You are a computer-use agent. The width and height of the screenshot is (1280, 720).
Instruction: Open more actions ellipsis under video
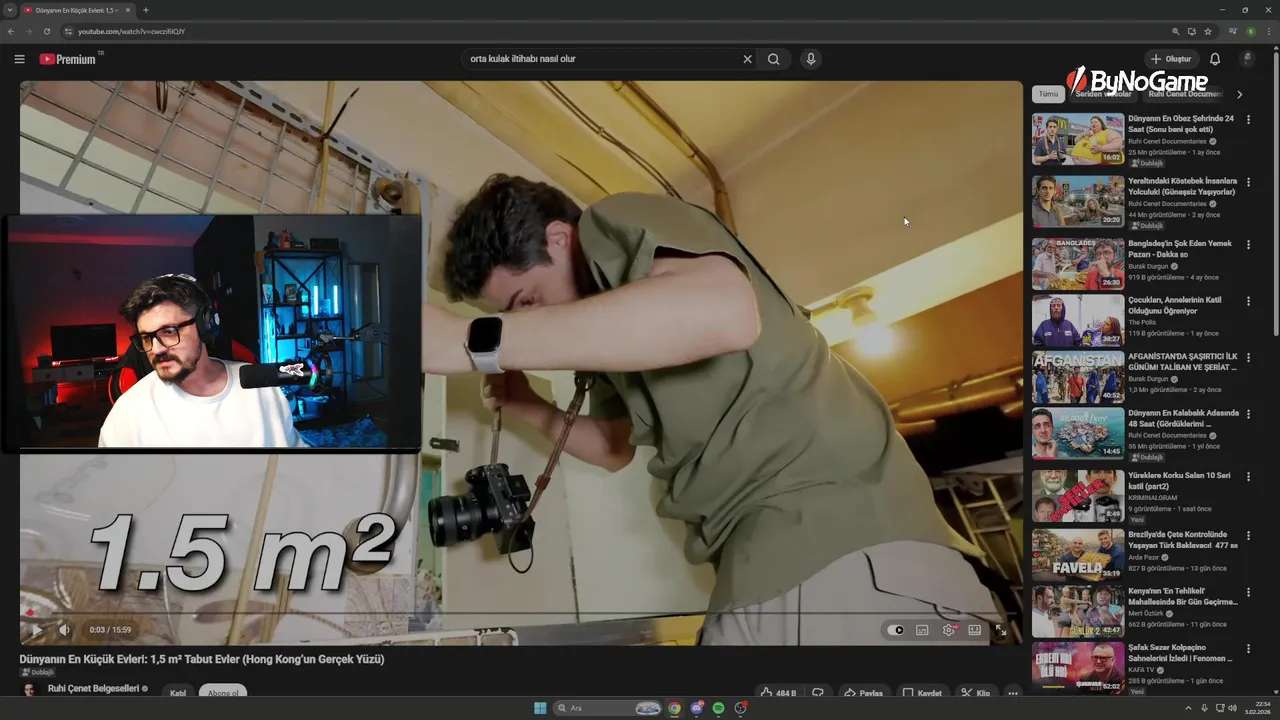coord(1013,692)
